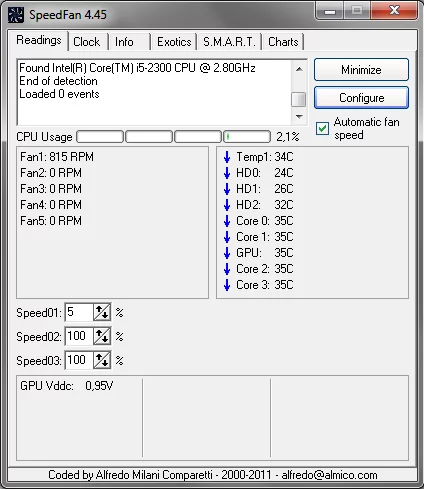Image resolution: width=424 pixels, height=490 pixels.
Task: Click the down arrow icon beside HD1
Action: pyautogui.click(x=227, y=189)
